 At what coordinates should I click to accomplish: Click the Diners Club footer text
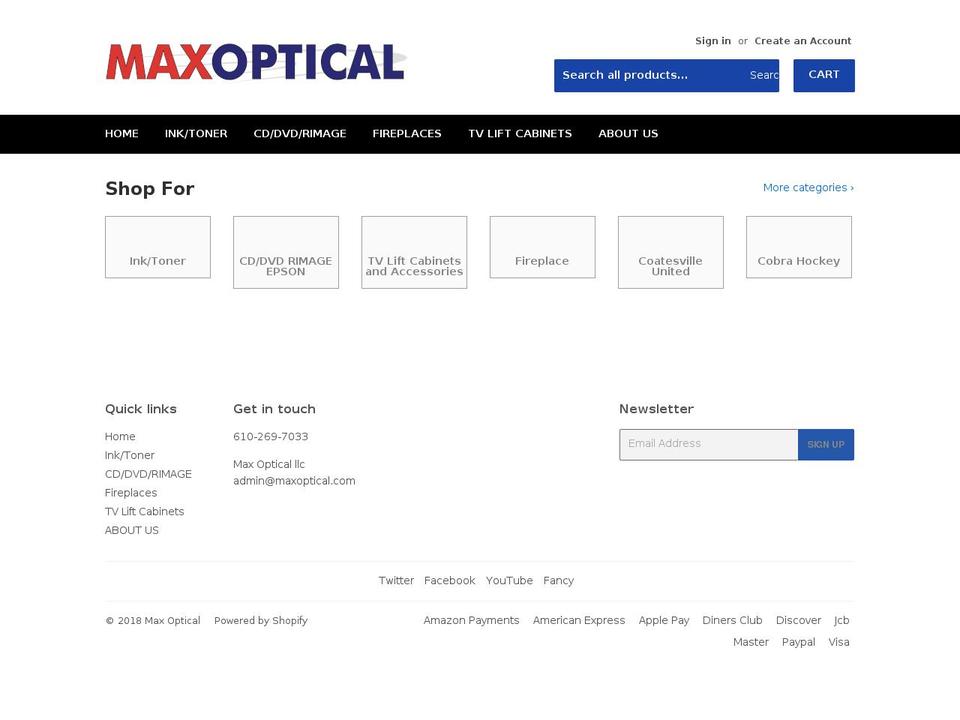point(732,620)
